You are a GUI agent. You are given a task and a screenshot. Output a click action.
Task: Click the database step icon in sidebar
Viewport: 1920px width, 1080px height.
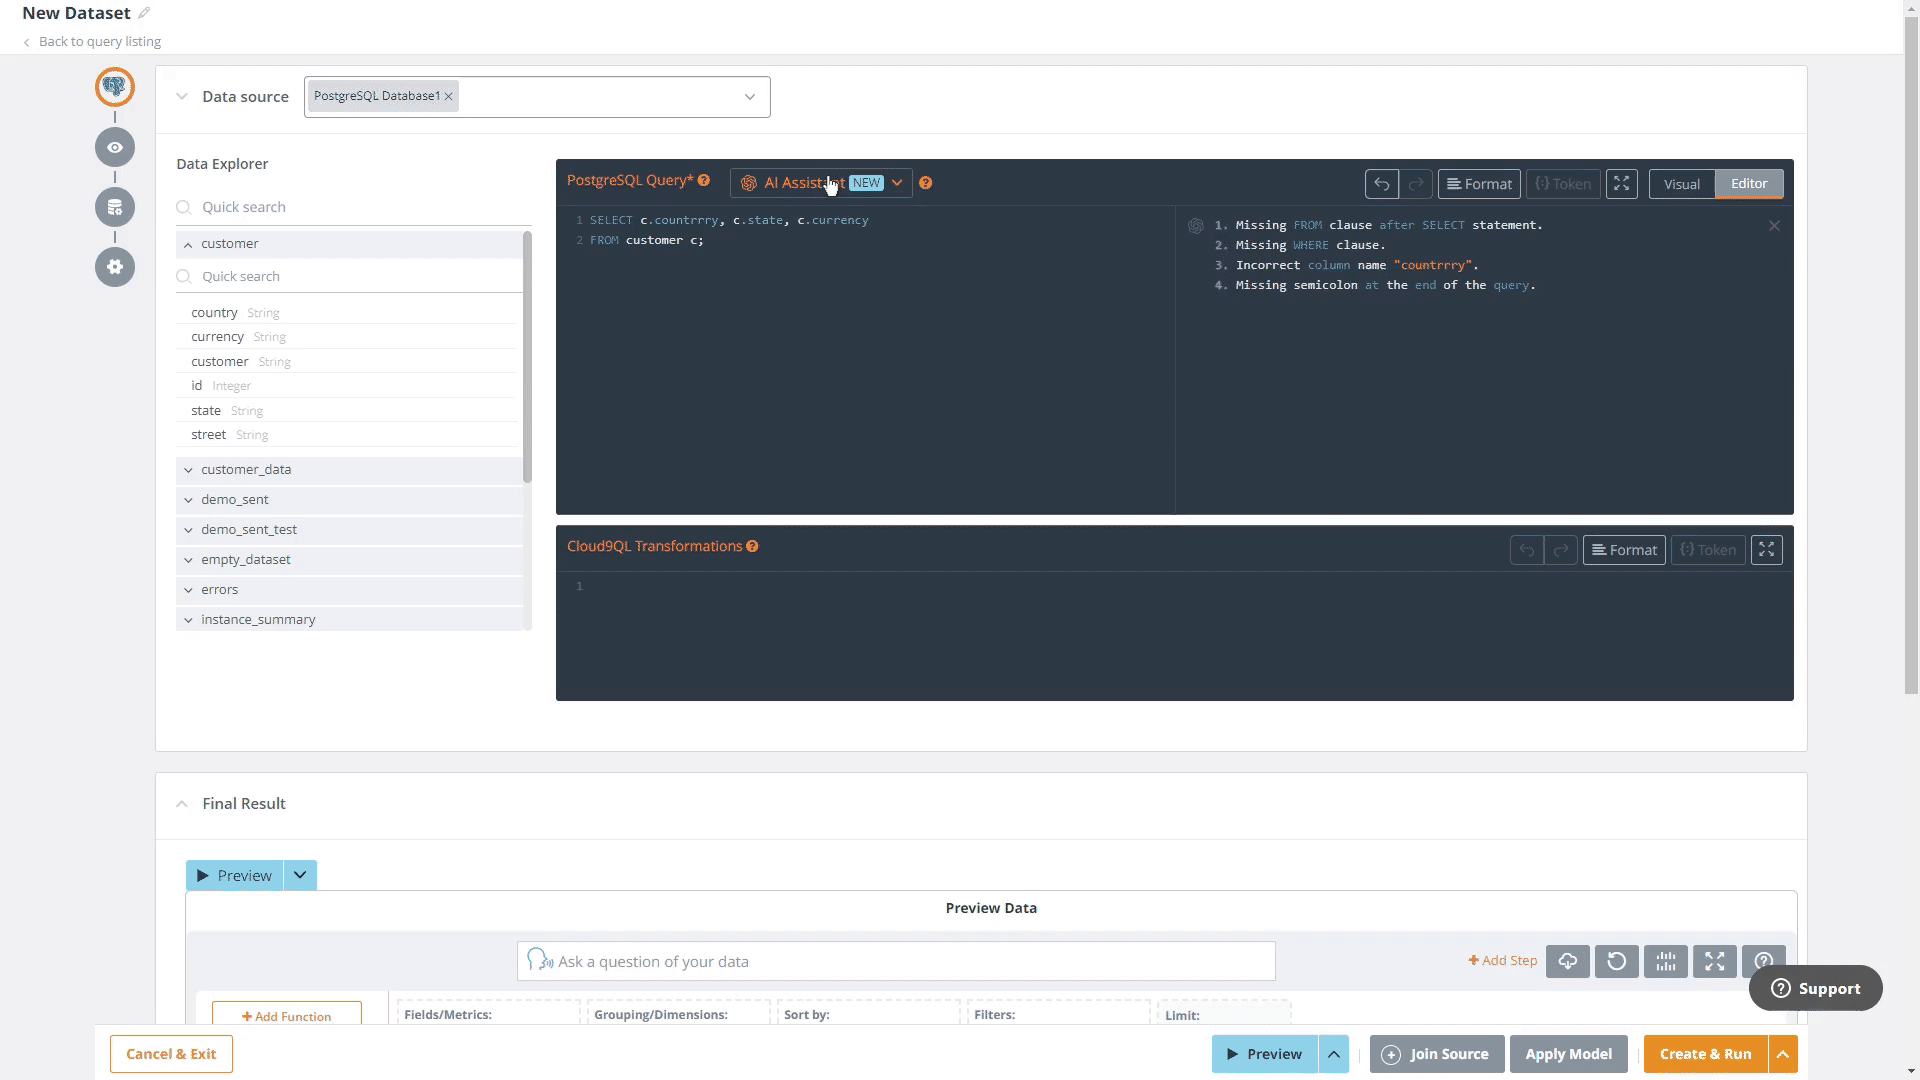coord(115,207)
